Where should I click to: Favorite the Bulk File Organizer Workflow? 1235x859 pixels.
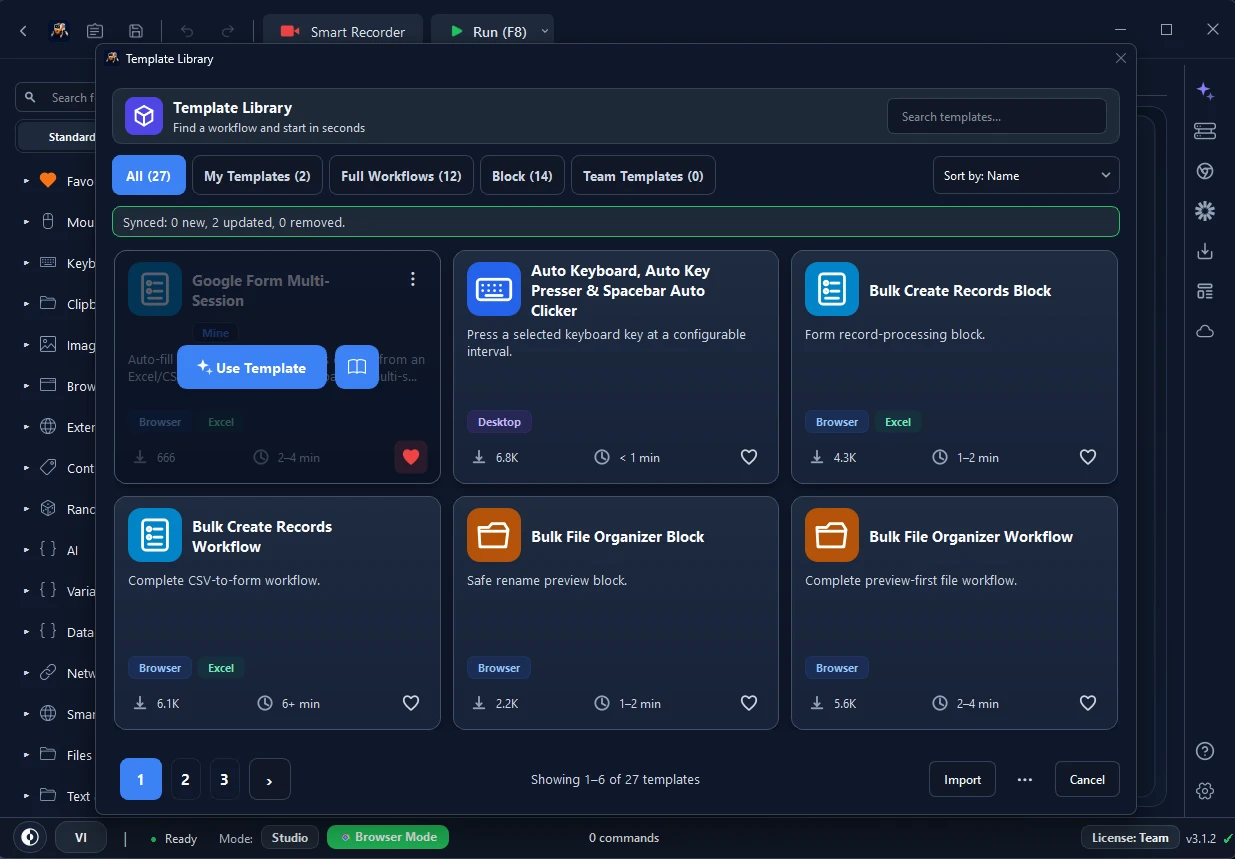point(1088,703)
